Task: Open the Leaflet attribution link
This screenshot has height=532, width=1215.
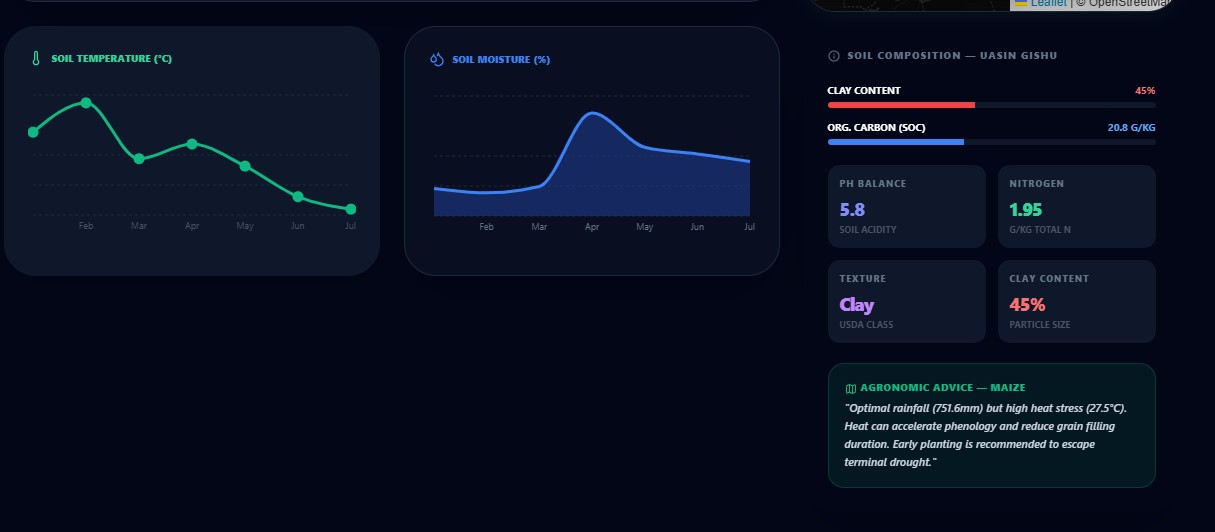Action: (1049, 3)
